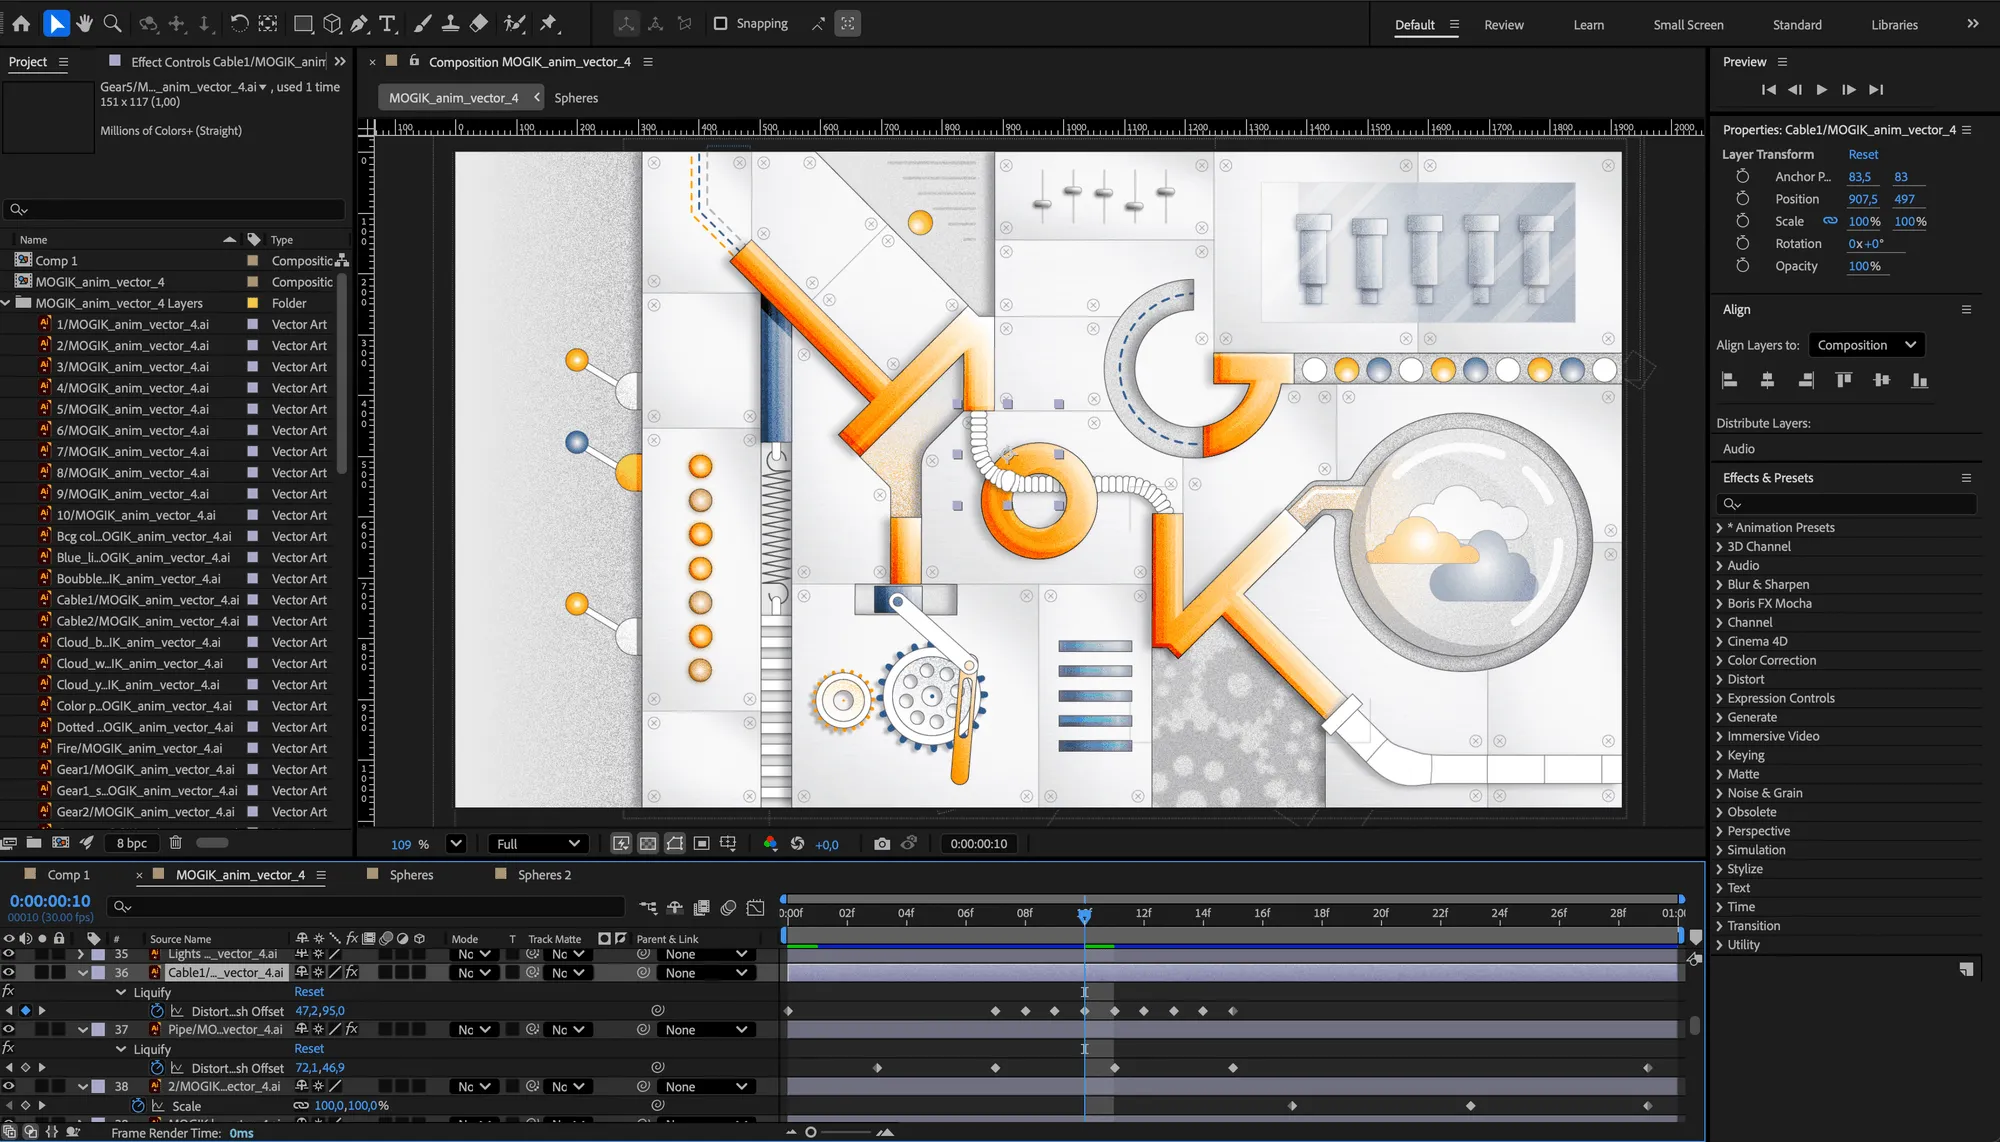Collapse the Liquify effect on Cable1 layer
This screenshot has width=2000, height=1142.
point(121,993)
